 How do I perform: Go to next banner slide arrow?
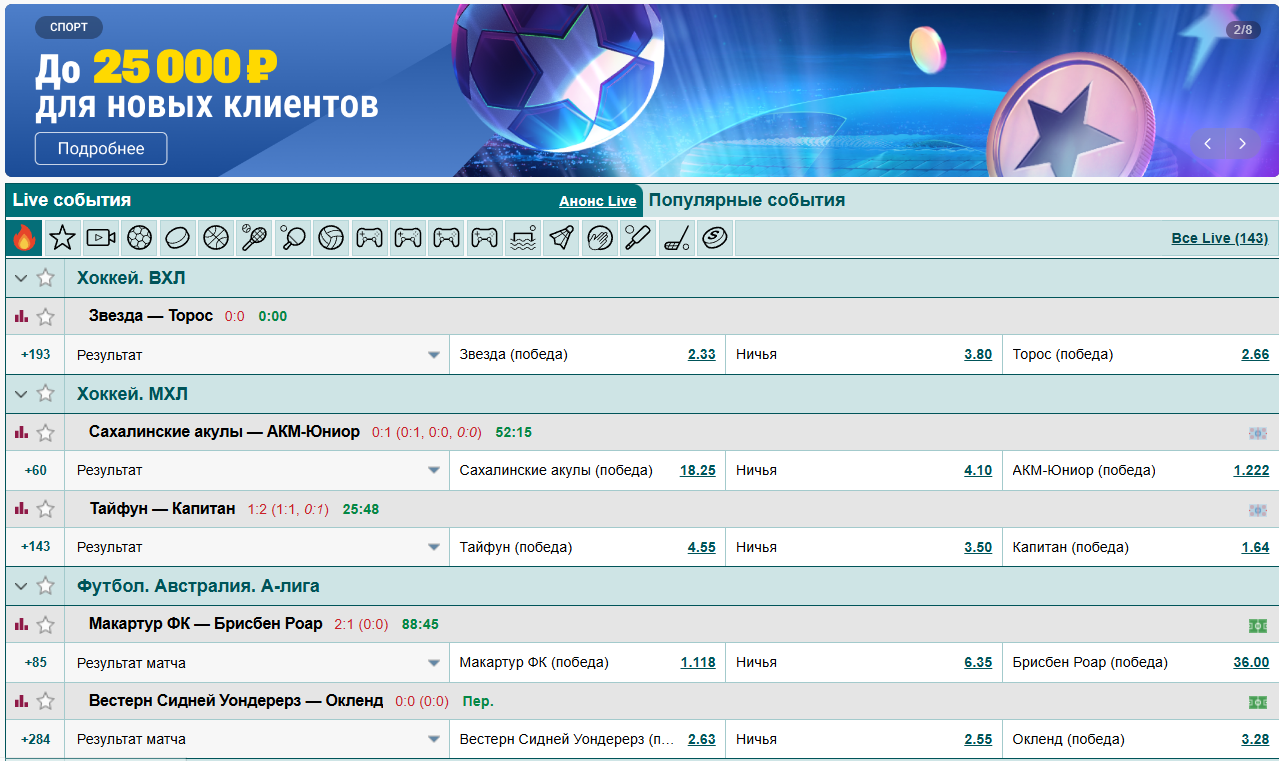click(x=1242, y=144)
